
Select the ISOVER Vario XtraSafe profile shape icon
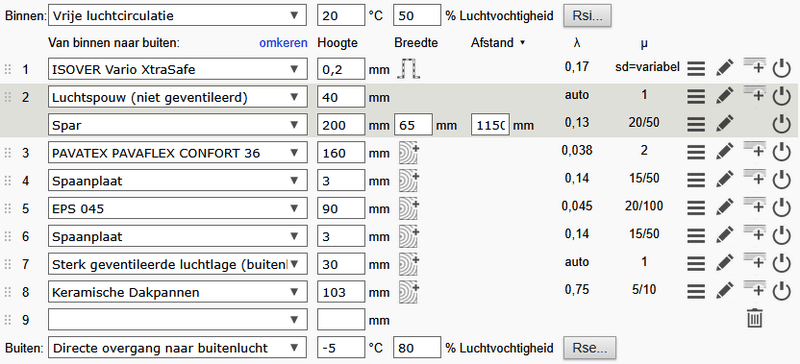pos(409,68)
